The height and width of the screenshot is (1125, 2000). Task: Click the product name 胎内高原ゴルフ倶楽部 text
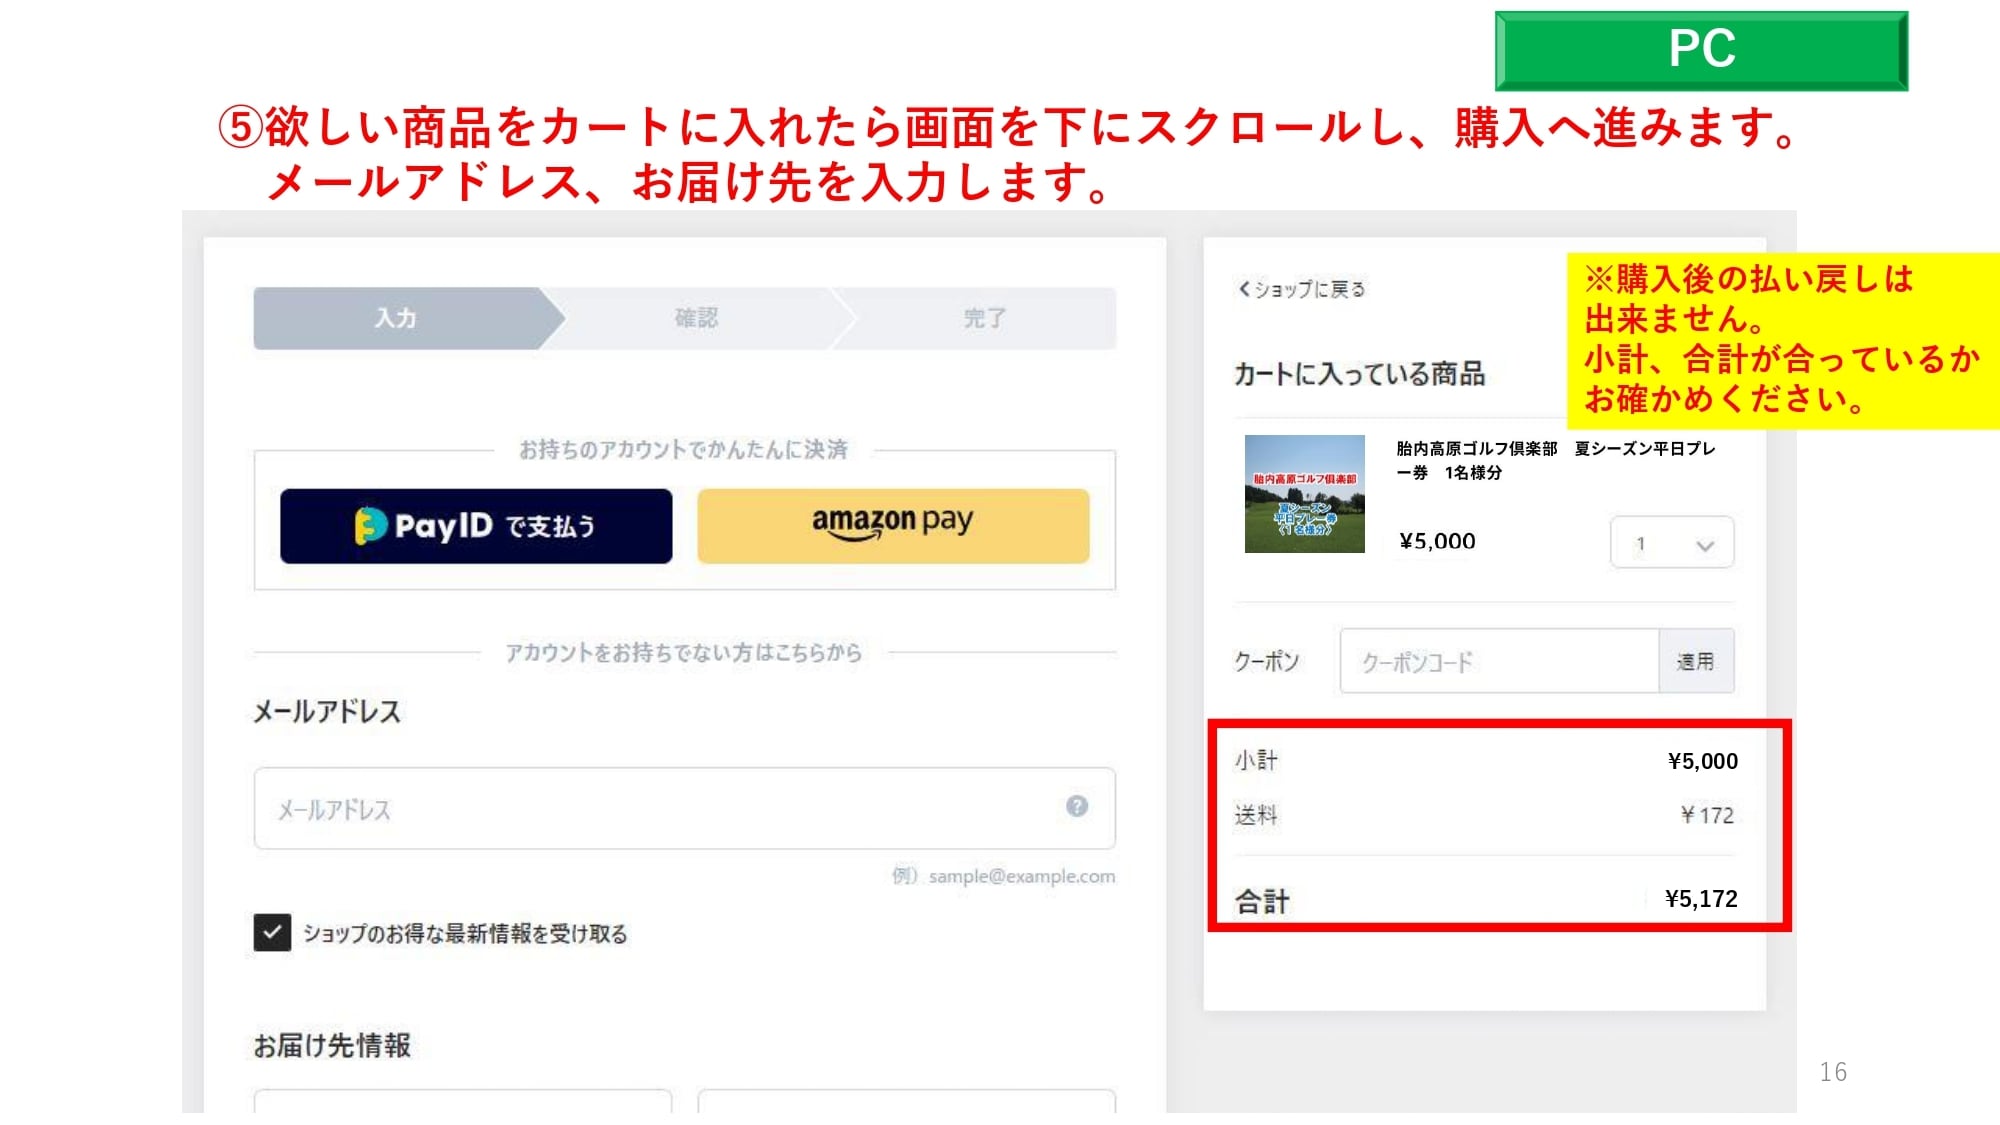(x=1476, y=449)
